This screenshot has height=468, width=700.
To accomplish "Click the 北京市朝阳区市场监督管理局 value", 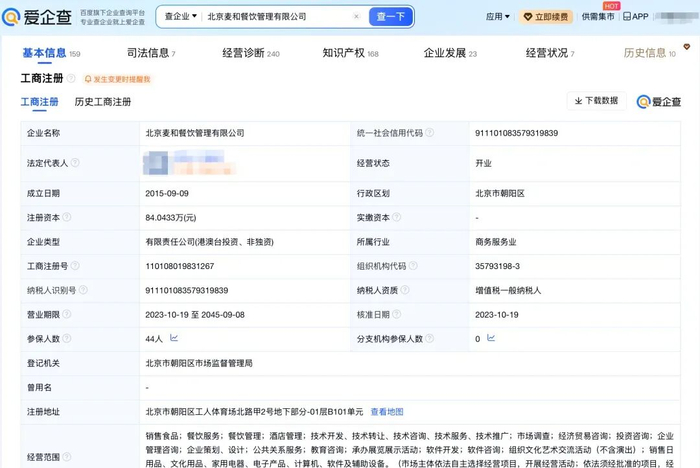I will click(x=199, y=364).
